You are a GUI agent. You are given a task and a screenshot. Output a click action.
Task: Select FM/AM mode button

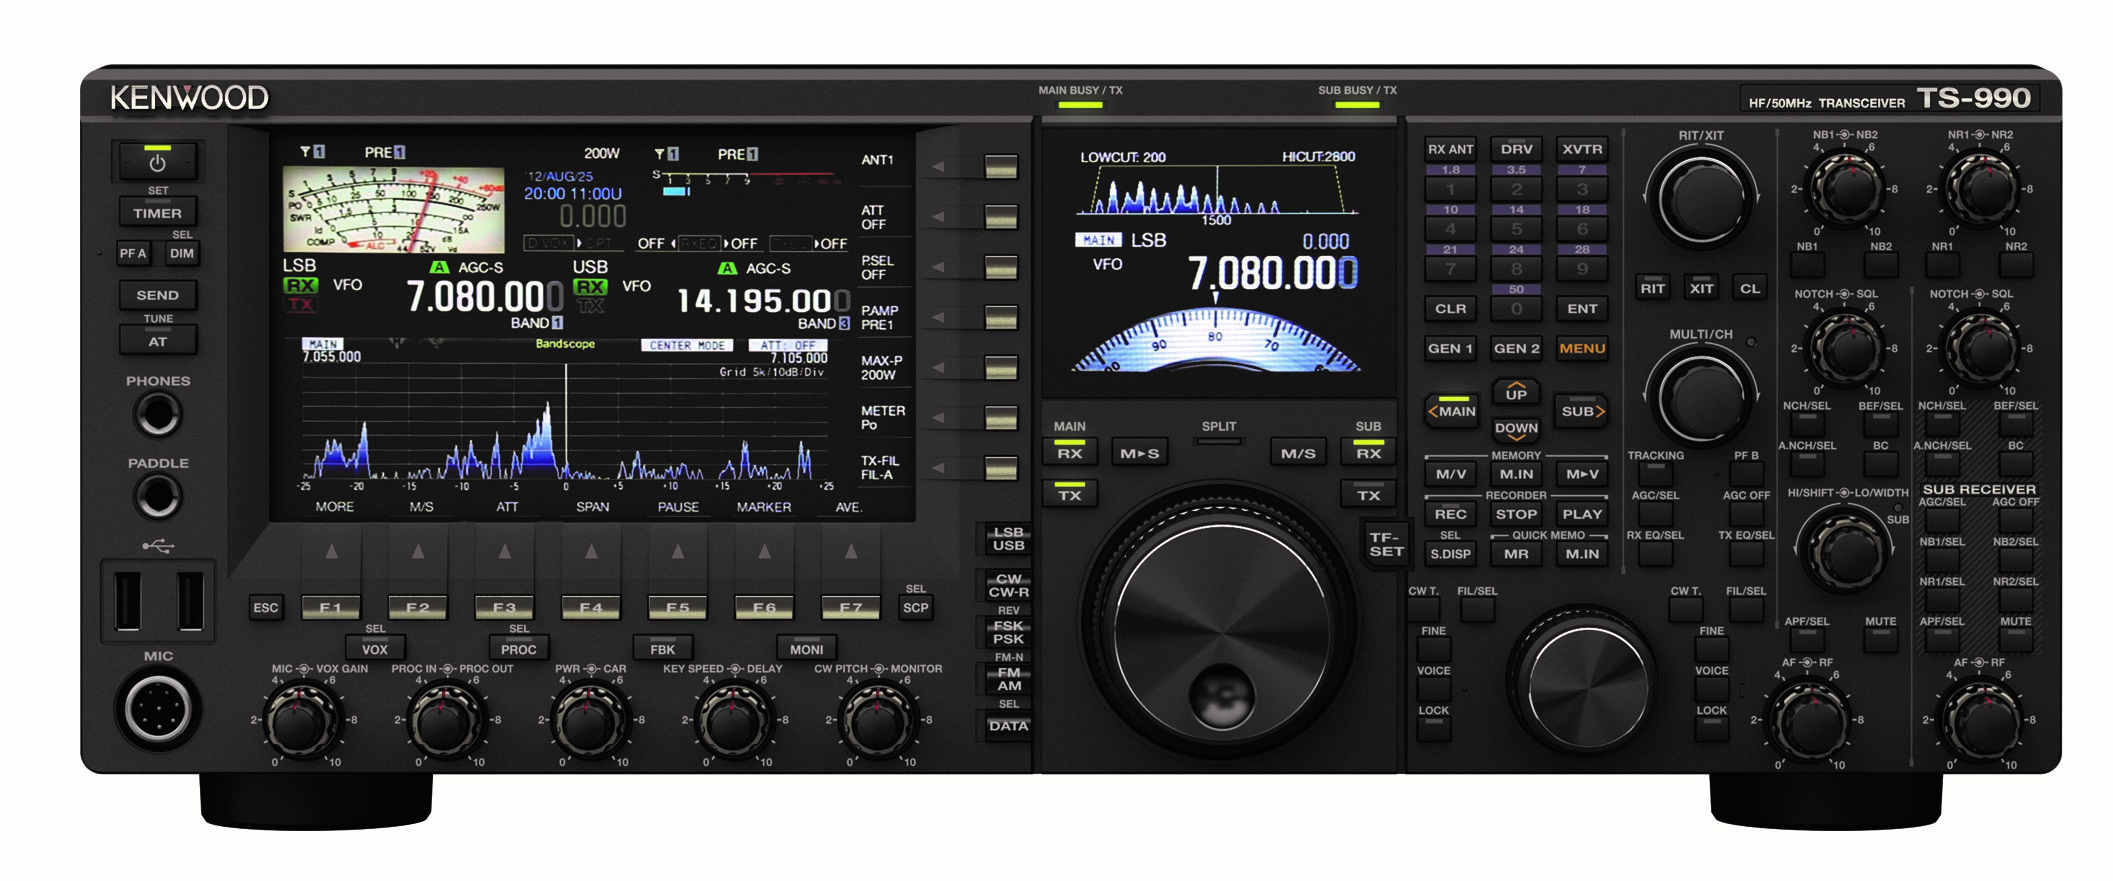click(x=1008, y=679)
